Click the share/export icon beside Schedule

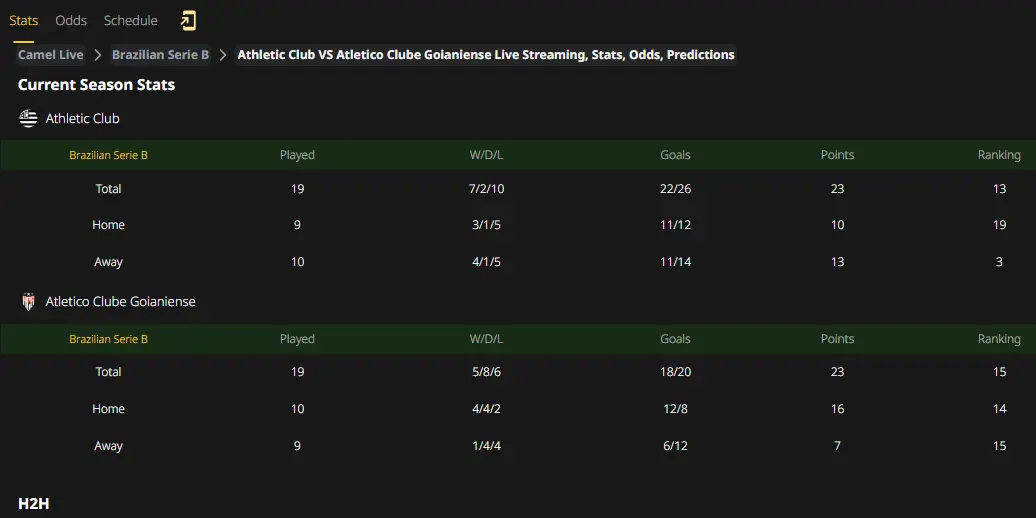coord(188,20)
